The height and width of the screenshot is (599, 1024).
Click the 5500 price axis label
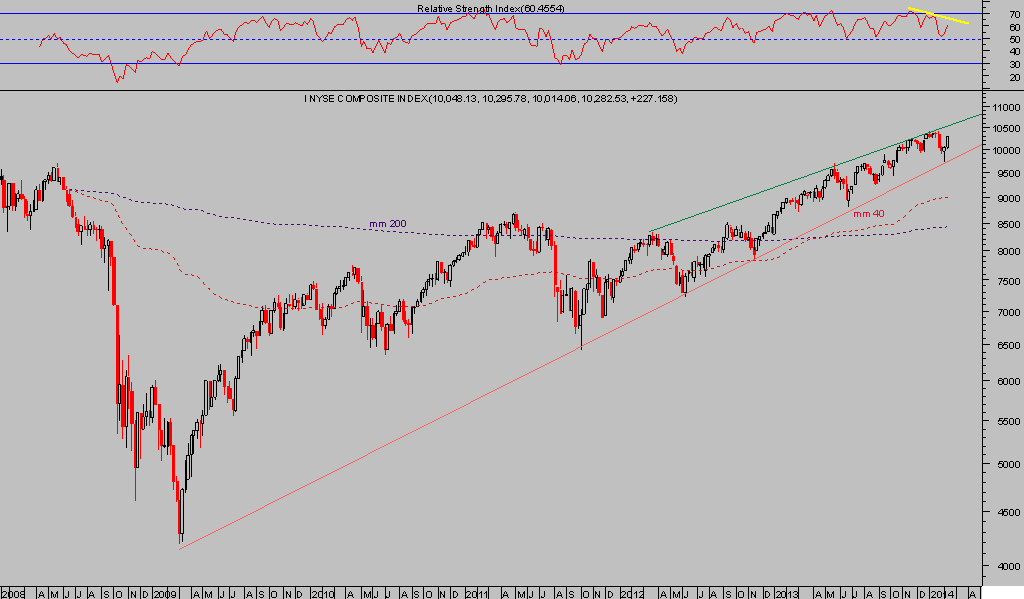tap(1003, 423)
